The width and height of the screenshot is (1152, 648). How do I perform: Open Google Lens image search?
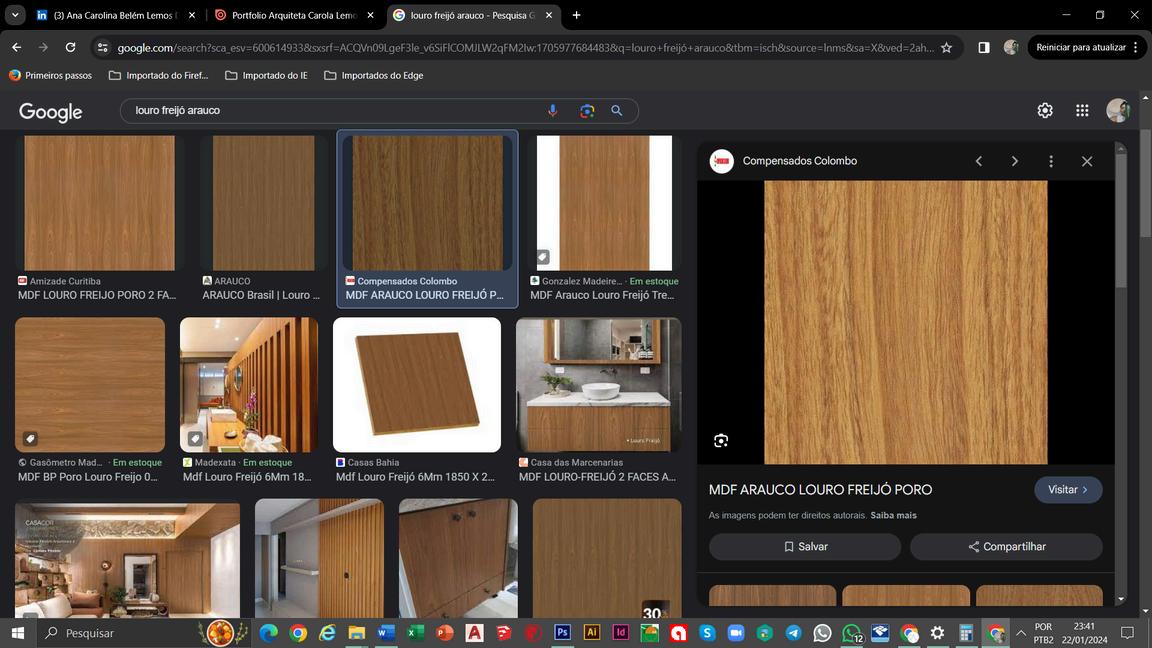(x=587, y=111)
